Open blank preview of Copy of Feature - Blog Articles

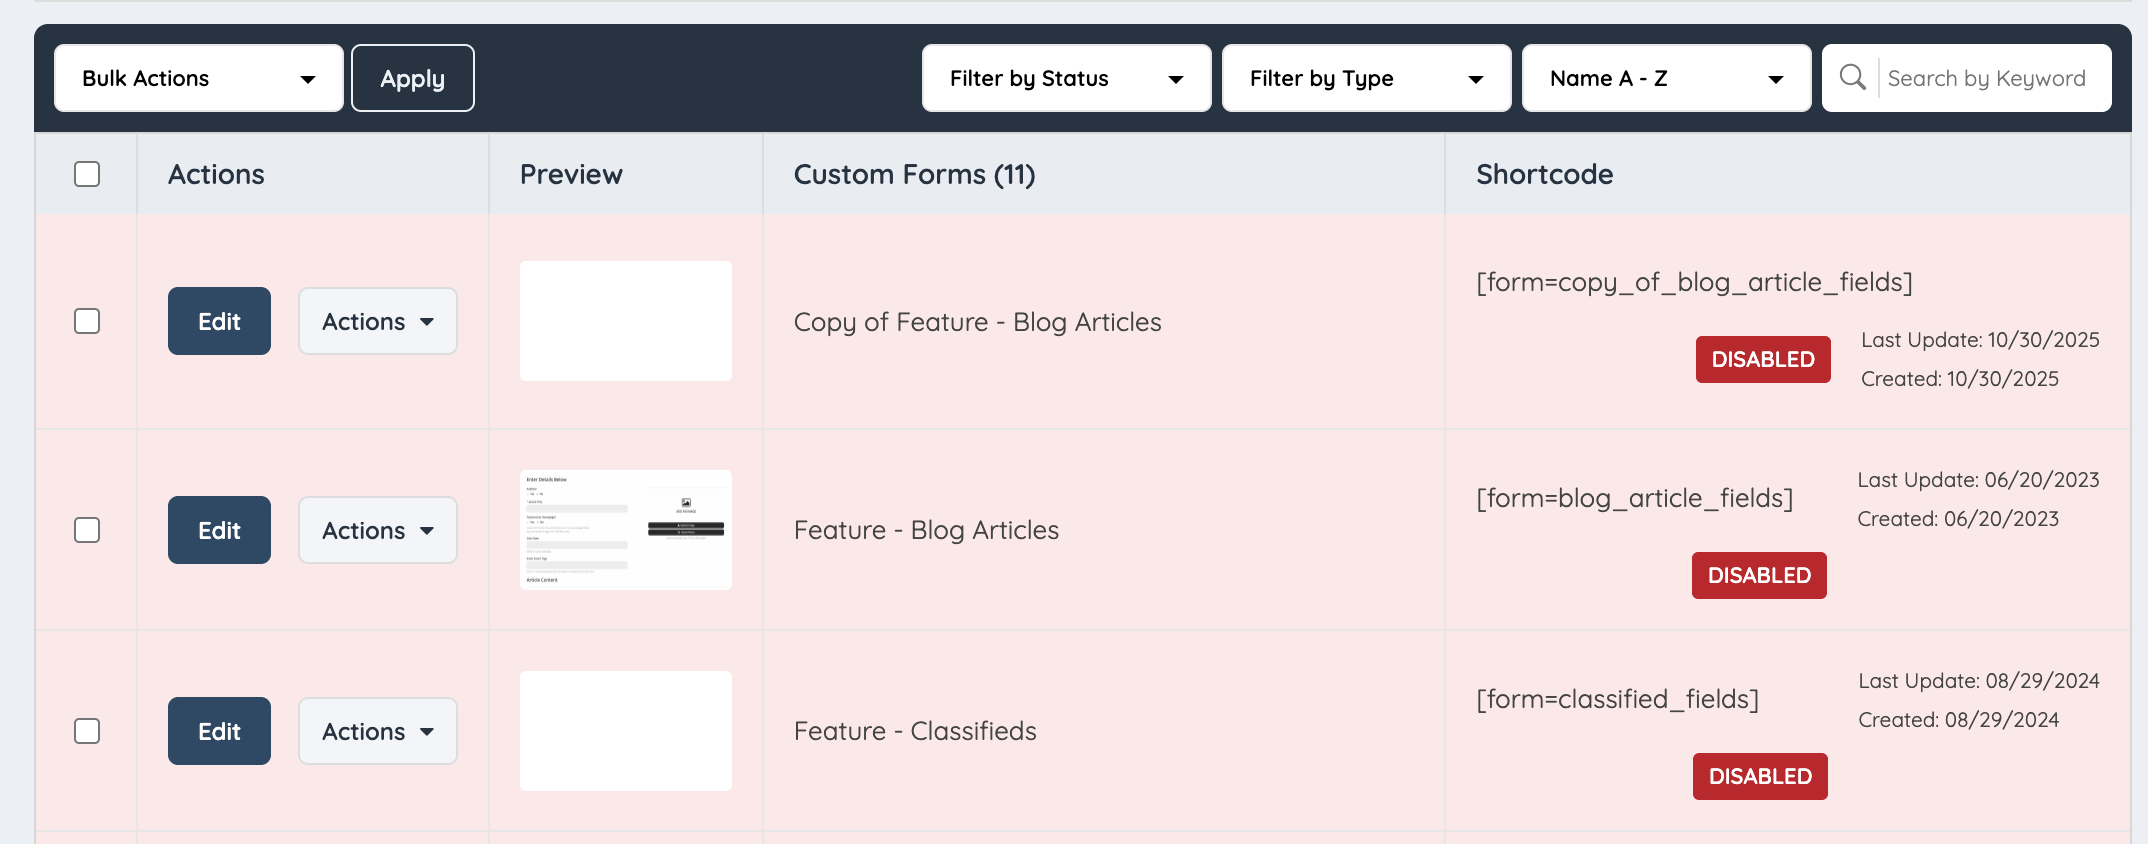[626, 321]
